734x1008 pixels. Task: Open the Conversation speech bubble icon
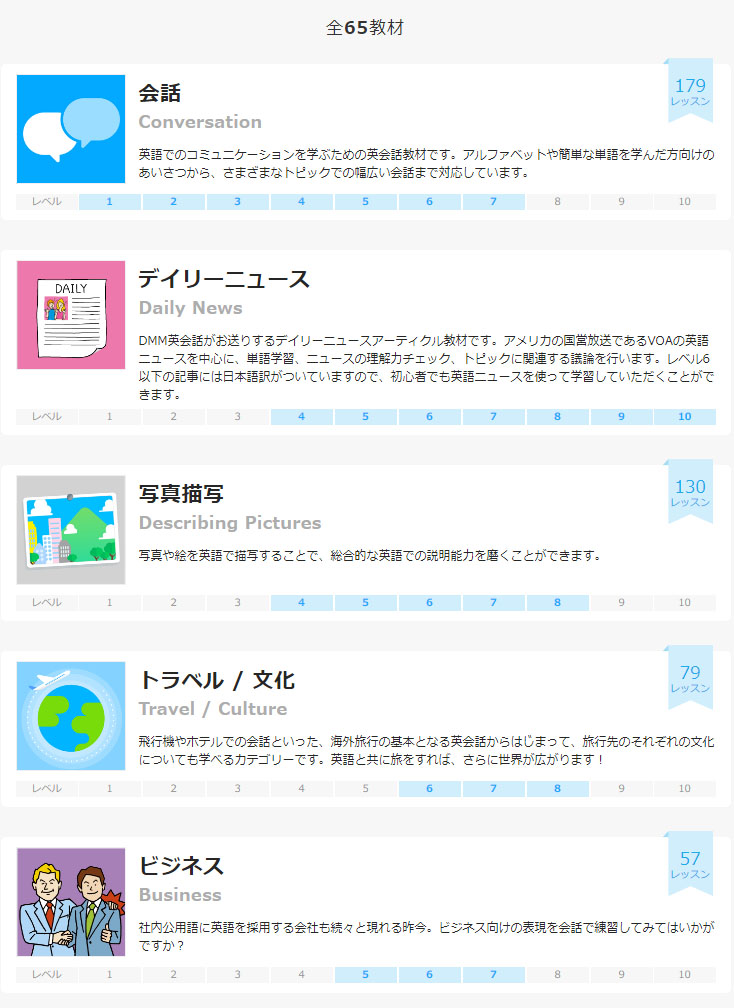click(x=71, y=129)
